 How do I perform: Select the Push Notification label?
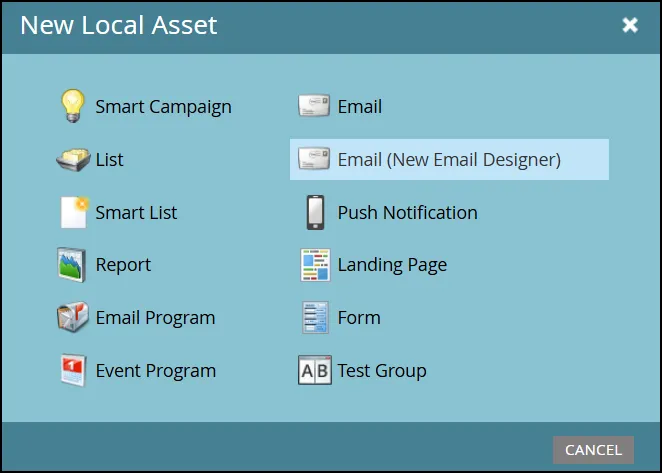coord(407,212)
